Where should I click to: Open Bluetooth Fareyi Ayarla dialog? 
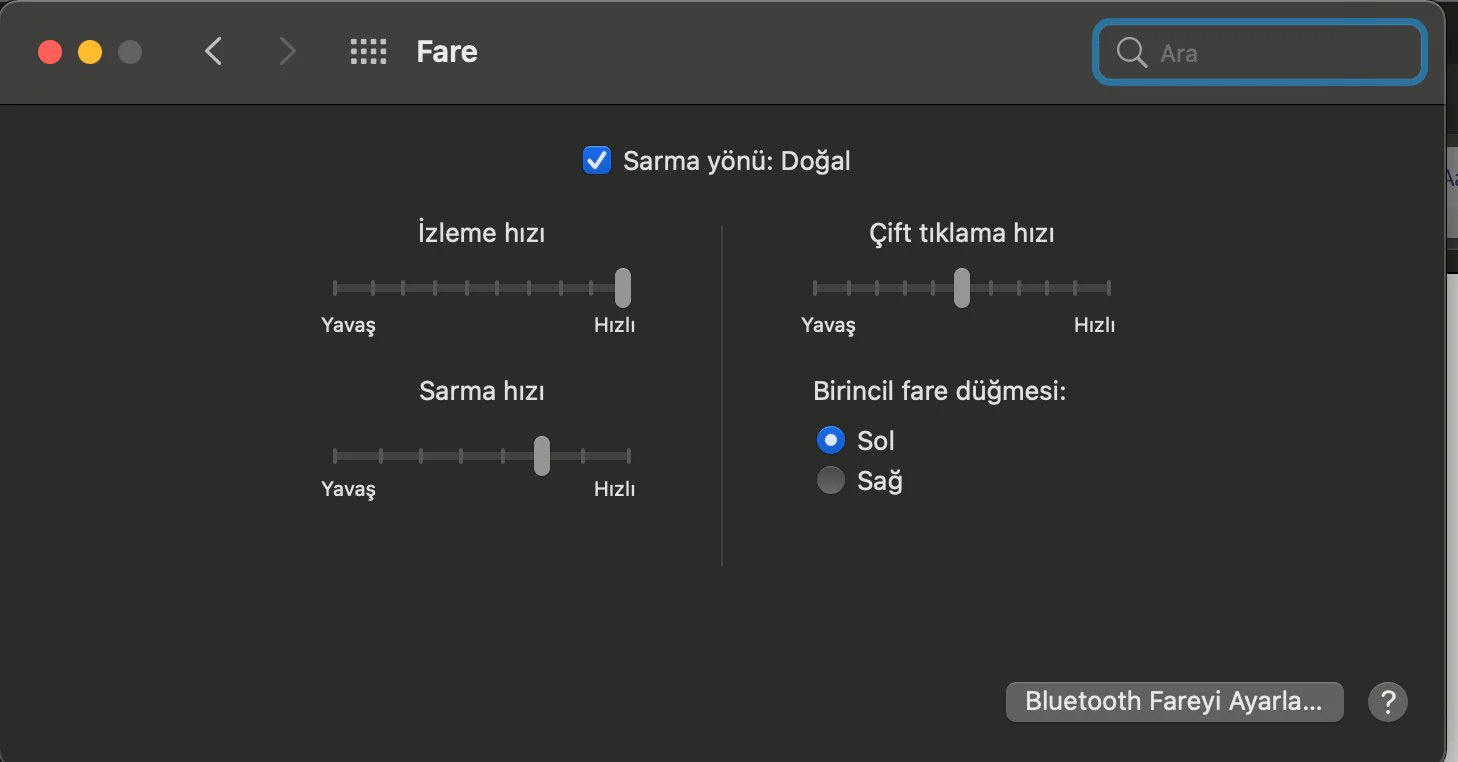pos(1174,701)
